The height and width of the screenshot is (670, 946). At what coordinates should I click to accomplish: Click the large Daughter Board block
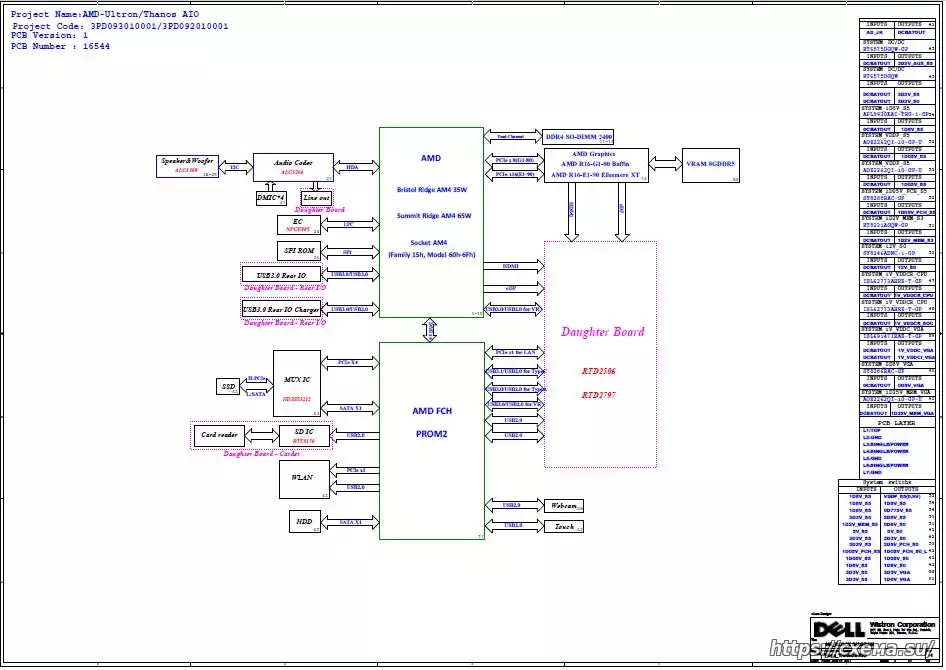tap(600, 354)
